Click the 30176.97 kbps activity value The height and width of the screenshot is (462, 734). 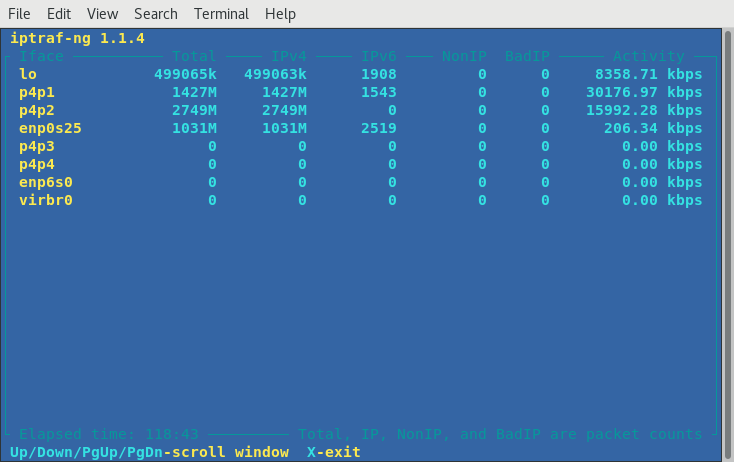(x=644, y=92)
